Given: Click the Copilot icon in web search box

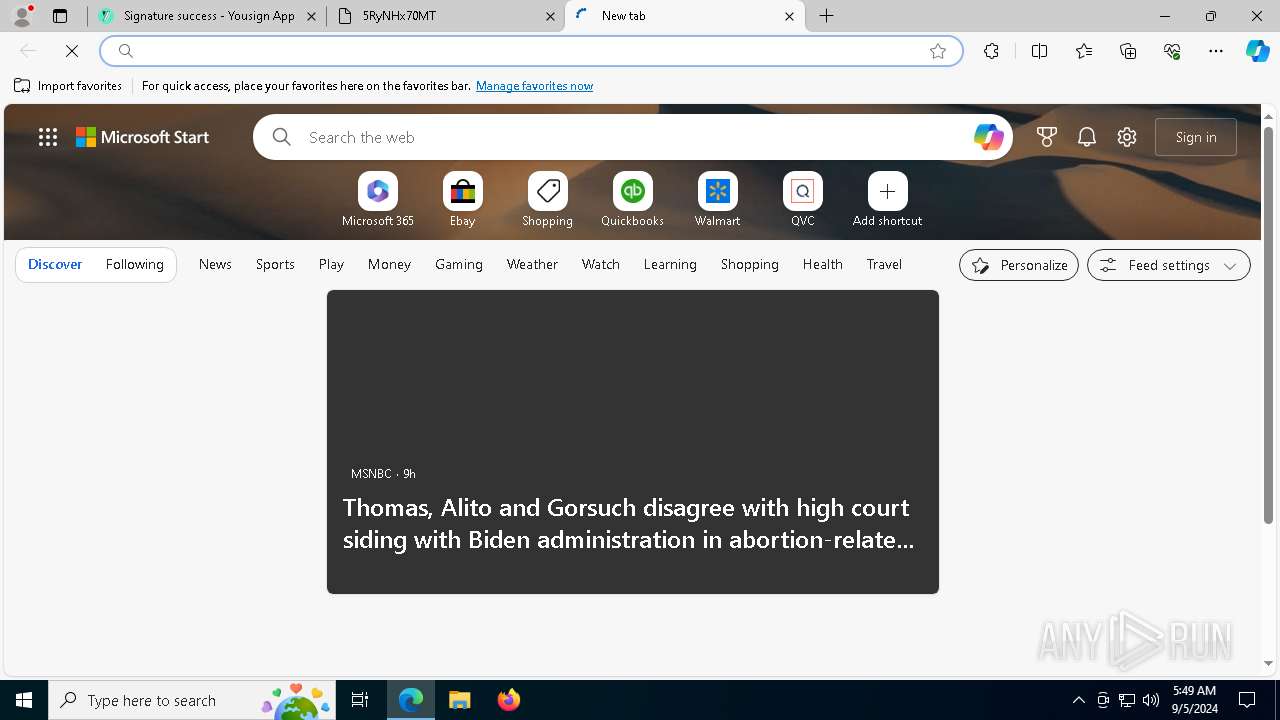Looking at the screenshot, I should click(x=988, y=137).
